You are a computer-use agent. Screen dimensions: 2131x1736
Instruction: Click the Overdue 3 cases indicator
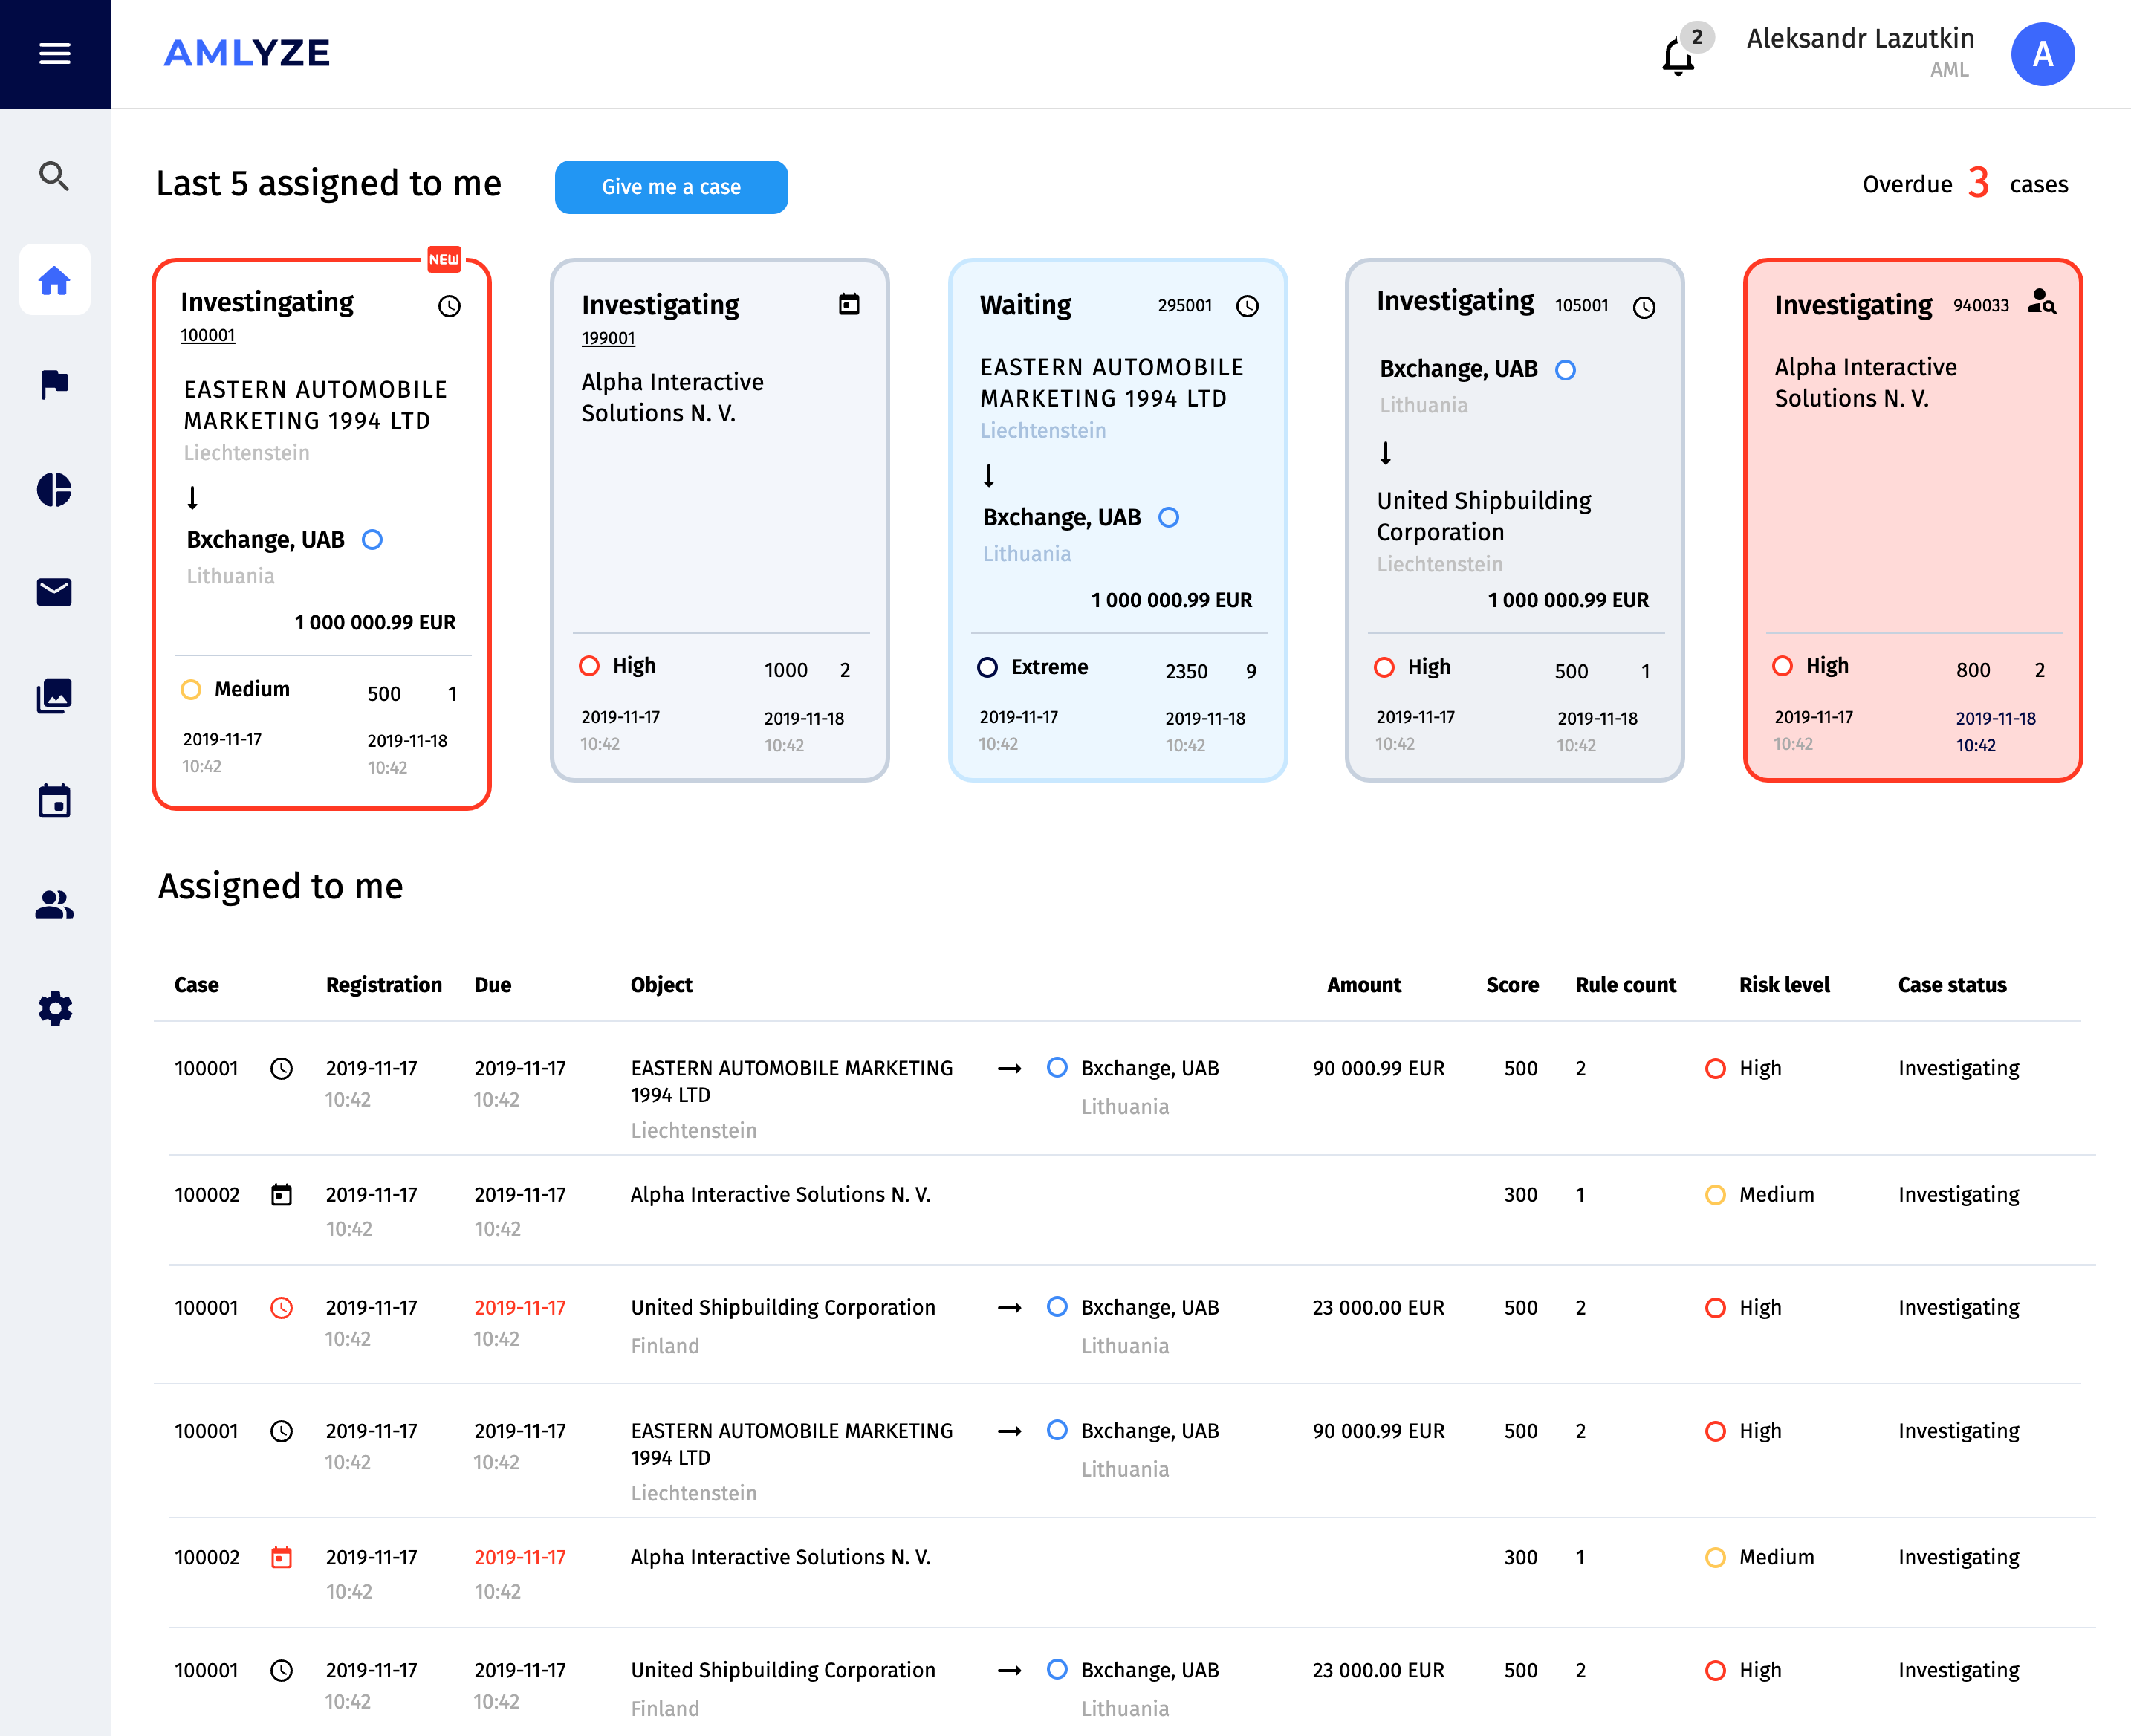1965,184
